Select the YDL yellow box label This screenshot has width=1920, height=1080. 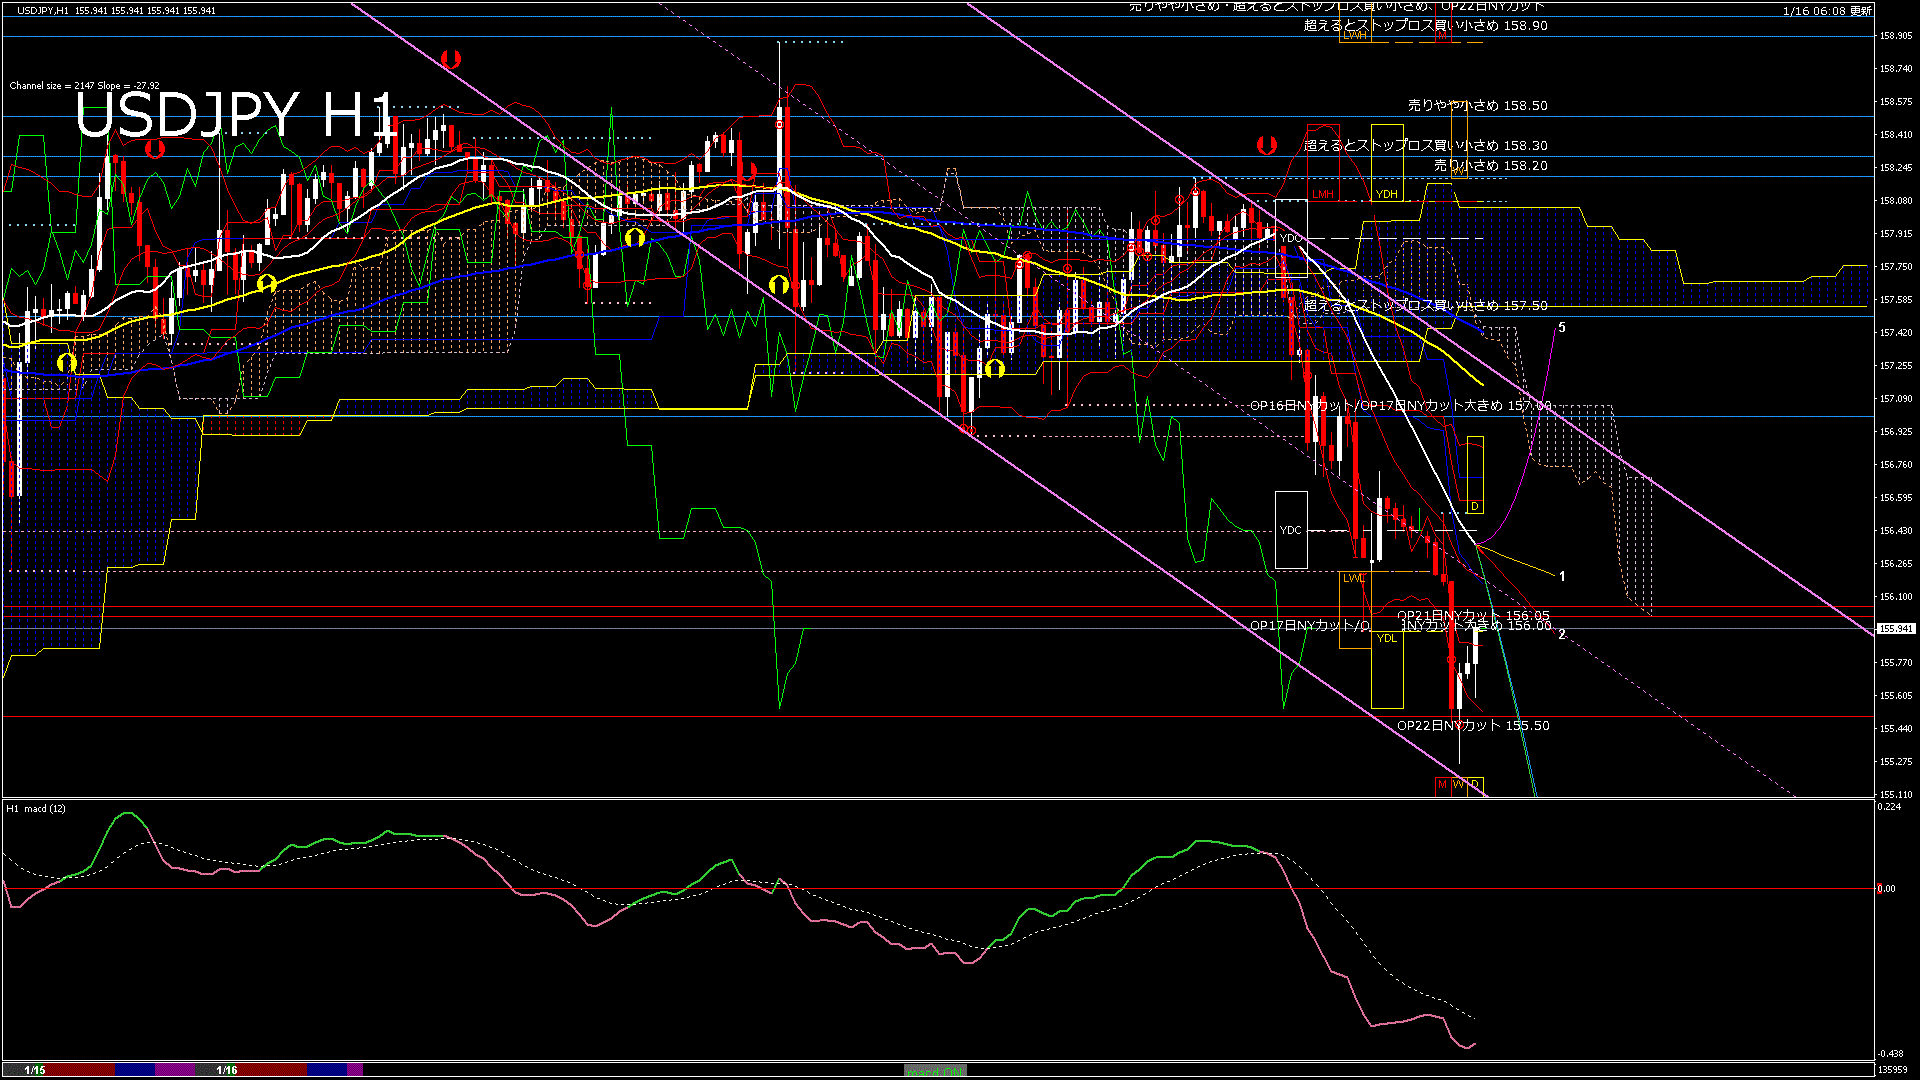pyautogui.click(x=1386, y=638)
